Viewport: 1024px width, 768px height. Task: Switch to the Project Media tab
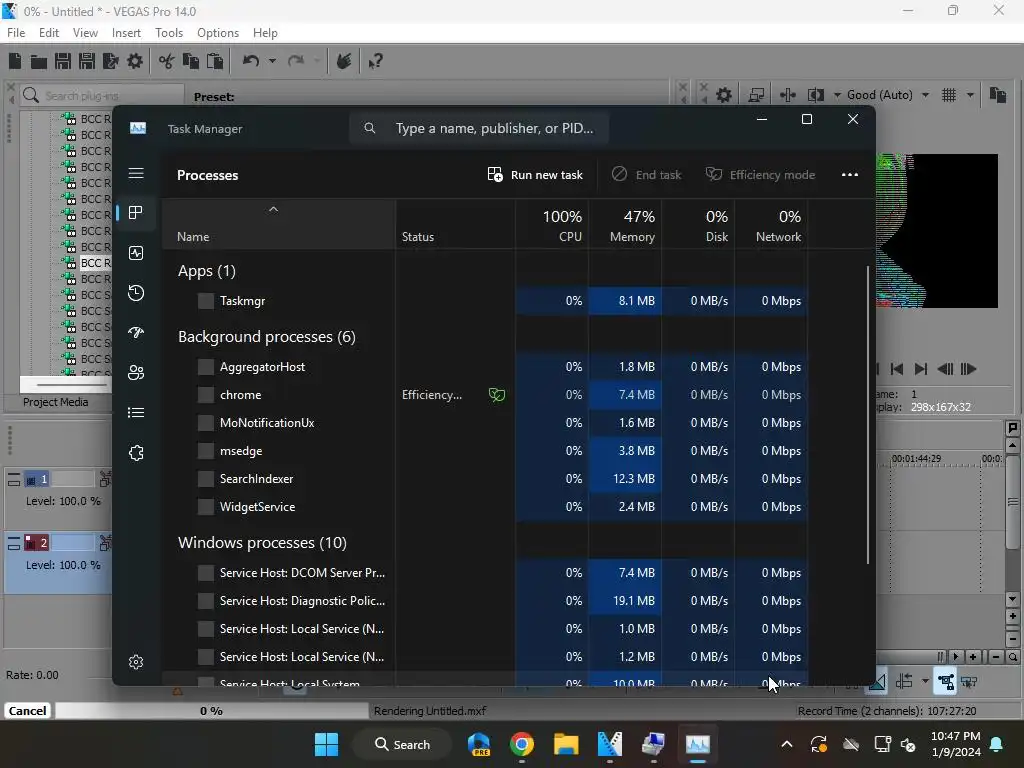coord(56,402)
